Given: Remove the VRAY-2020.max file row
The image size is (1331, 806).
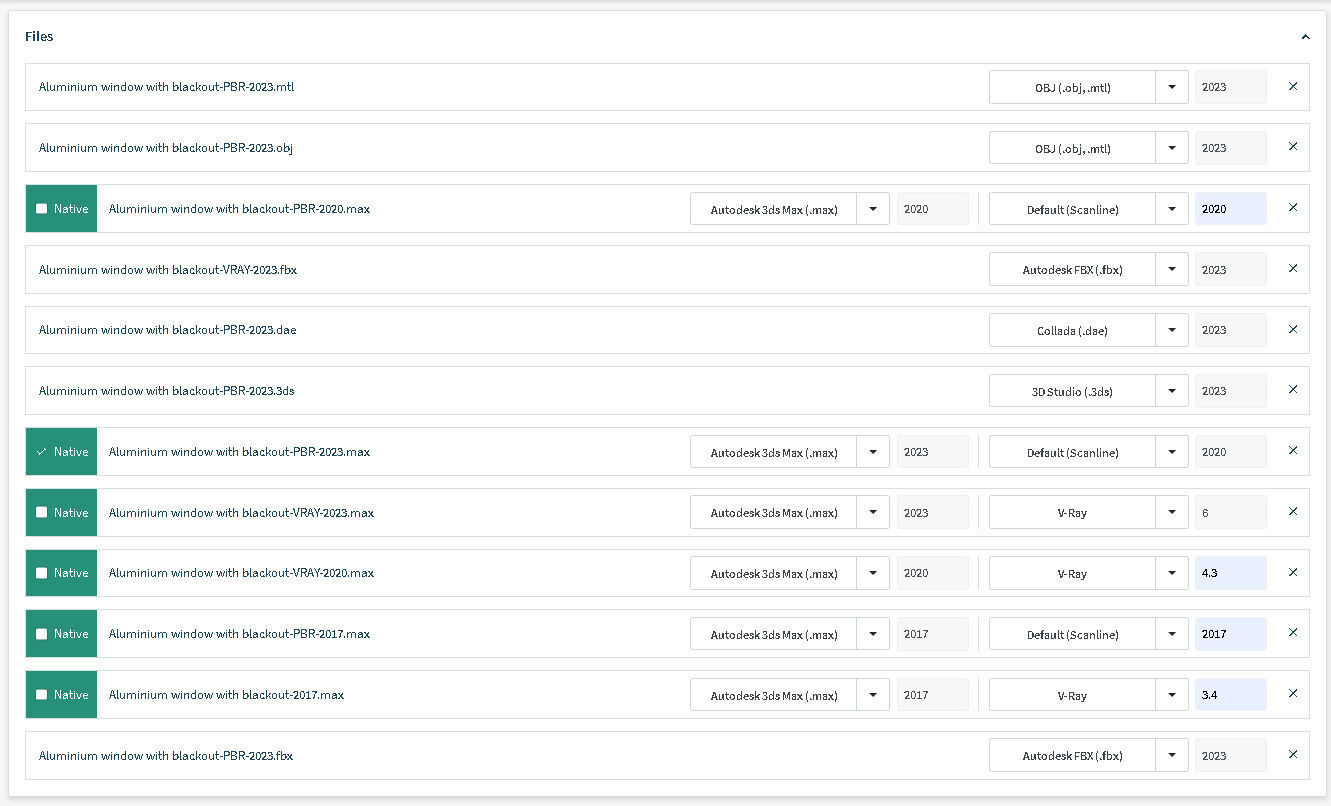Looking at the screenshot, I should pos(1293,573).
